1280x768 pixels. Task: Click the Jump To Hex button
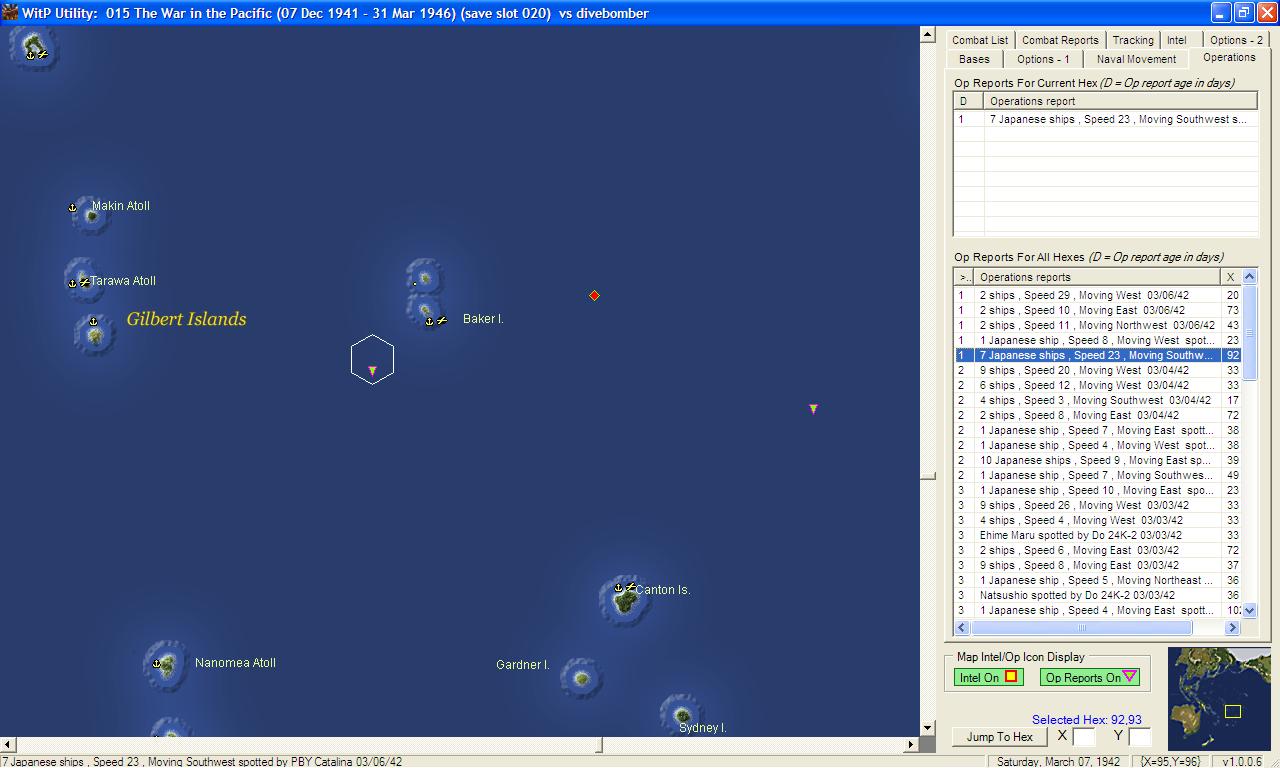coord(1000,737)
